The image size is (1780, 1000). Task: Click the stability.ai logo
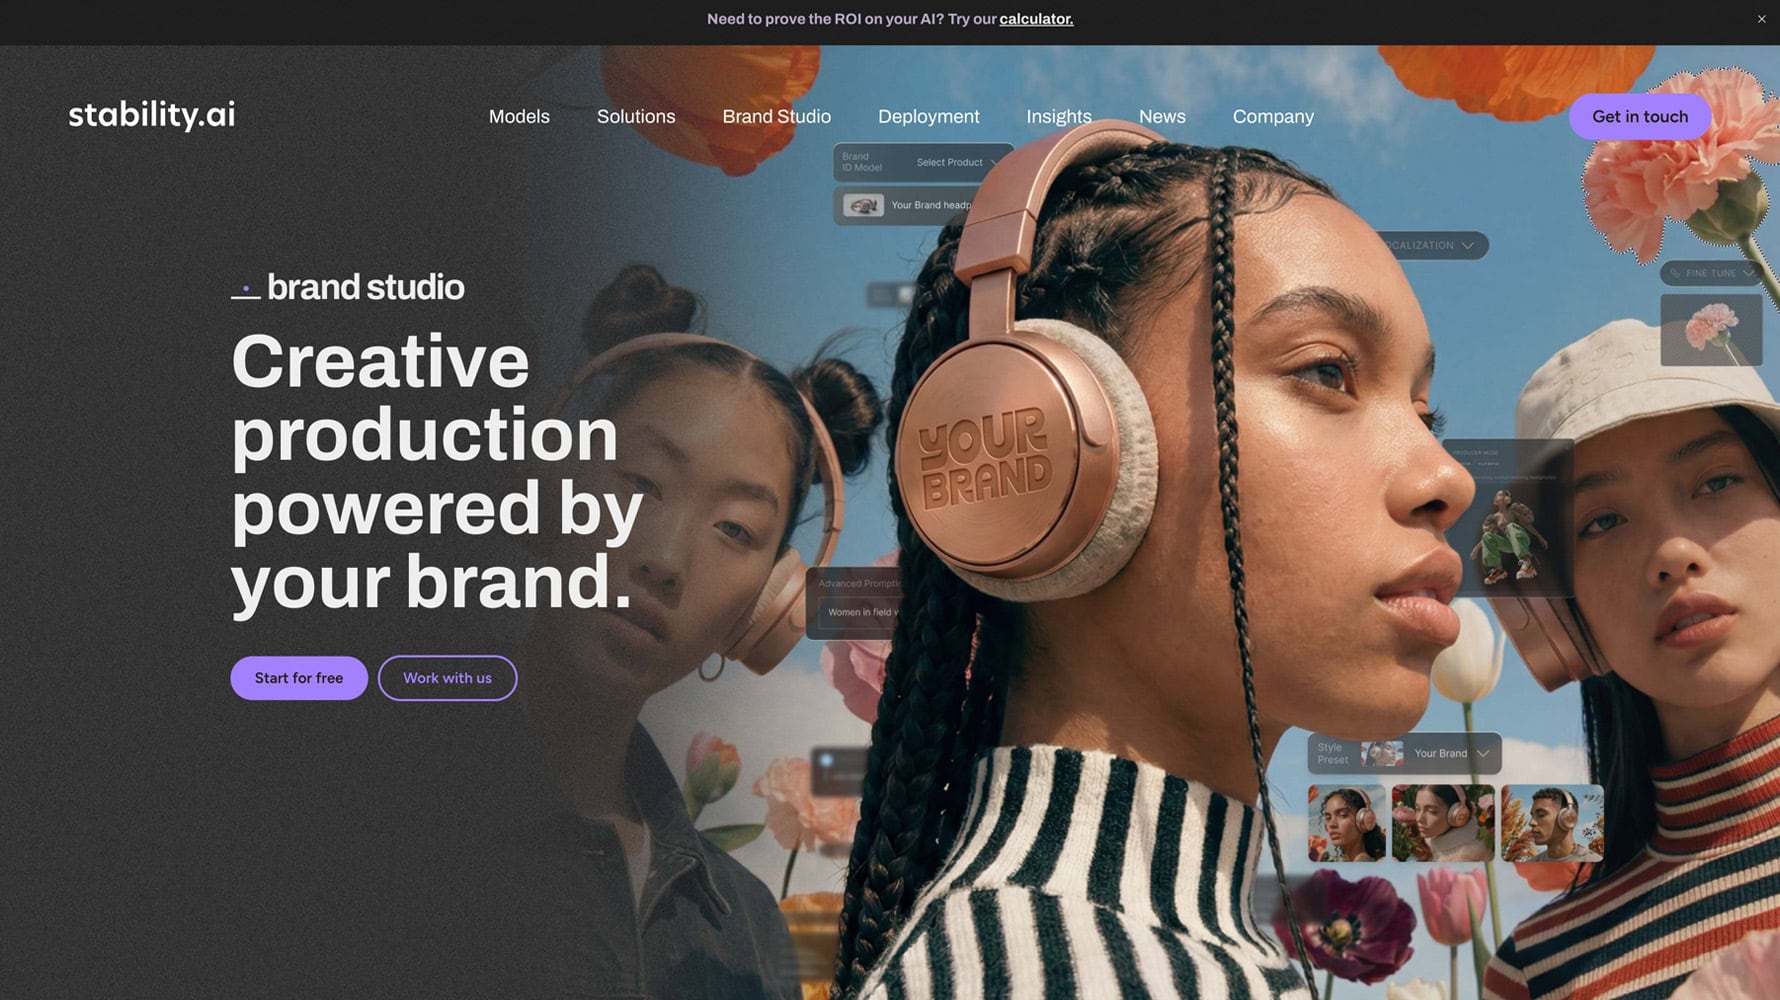(x=152, y=115)
